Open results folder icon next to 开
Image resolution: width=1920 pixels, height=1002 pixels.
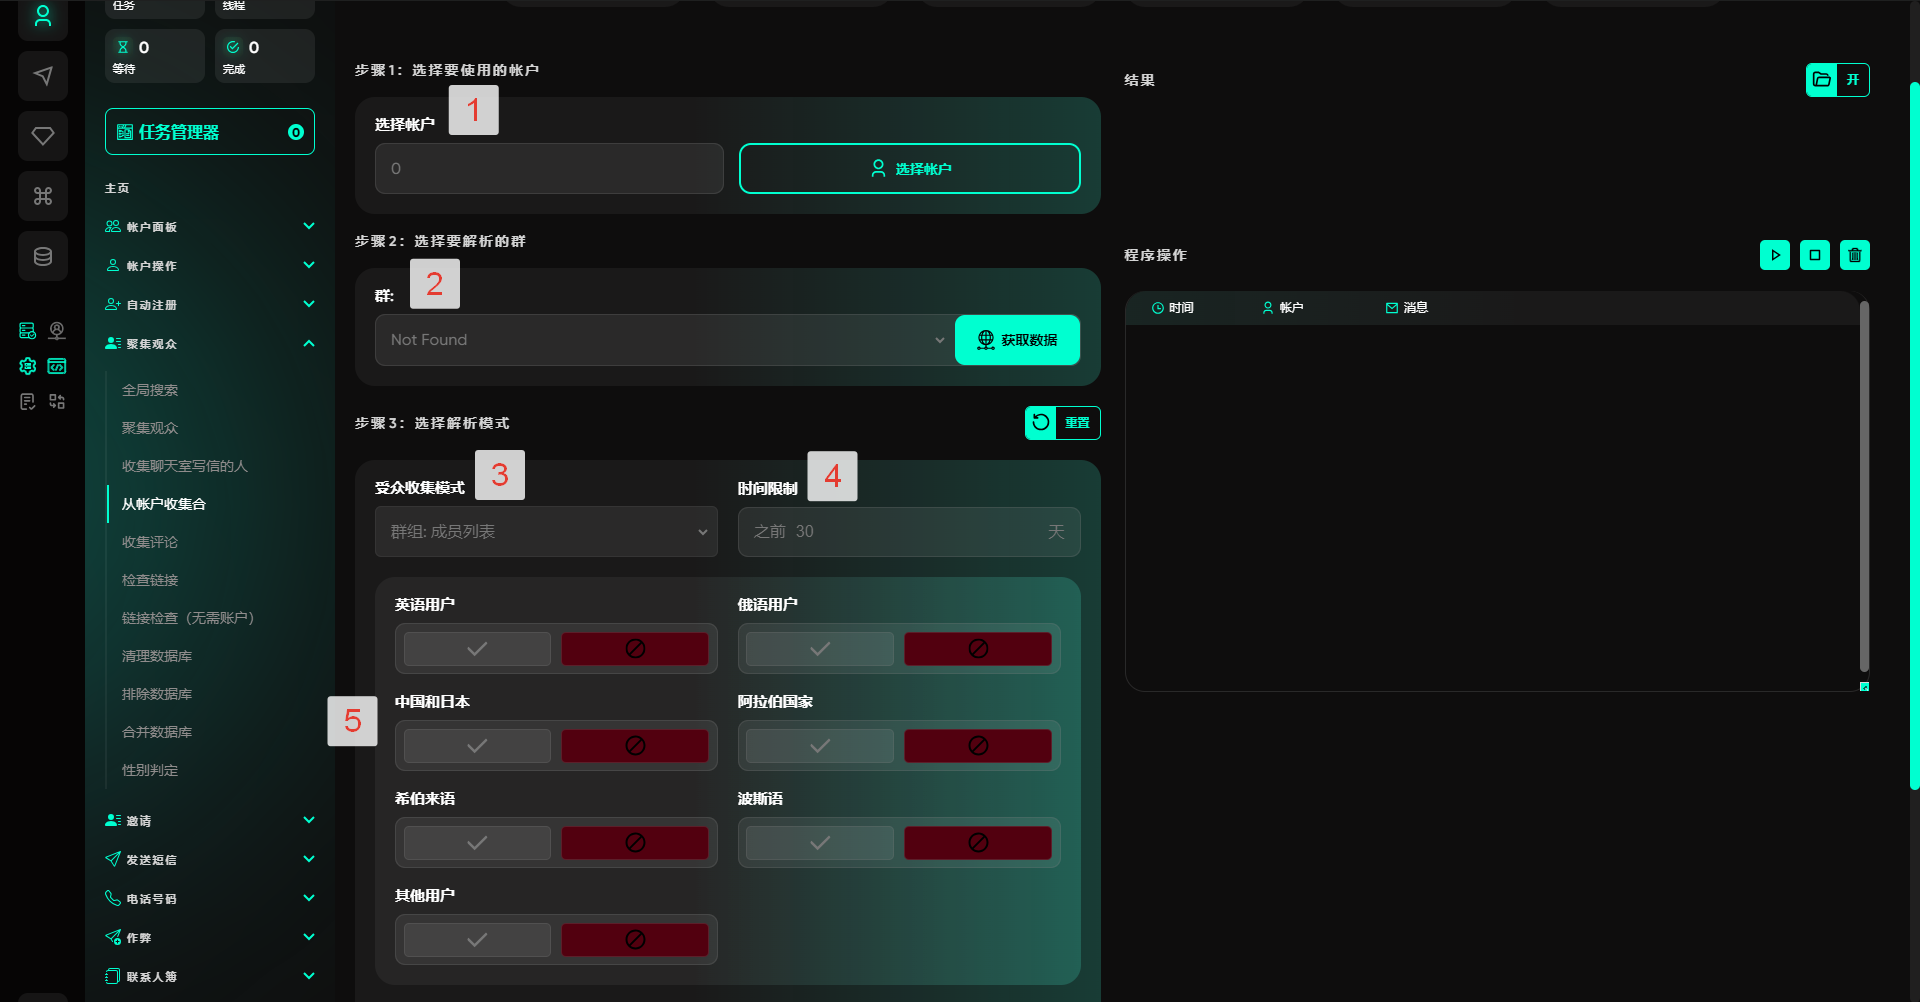(1822, 80)
